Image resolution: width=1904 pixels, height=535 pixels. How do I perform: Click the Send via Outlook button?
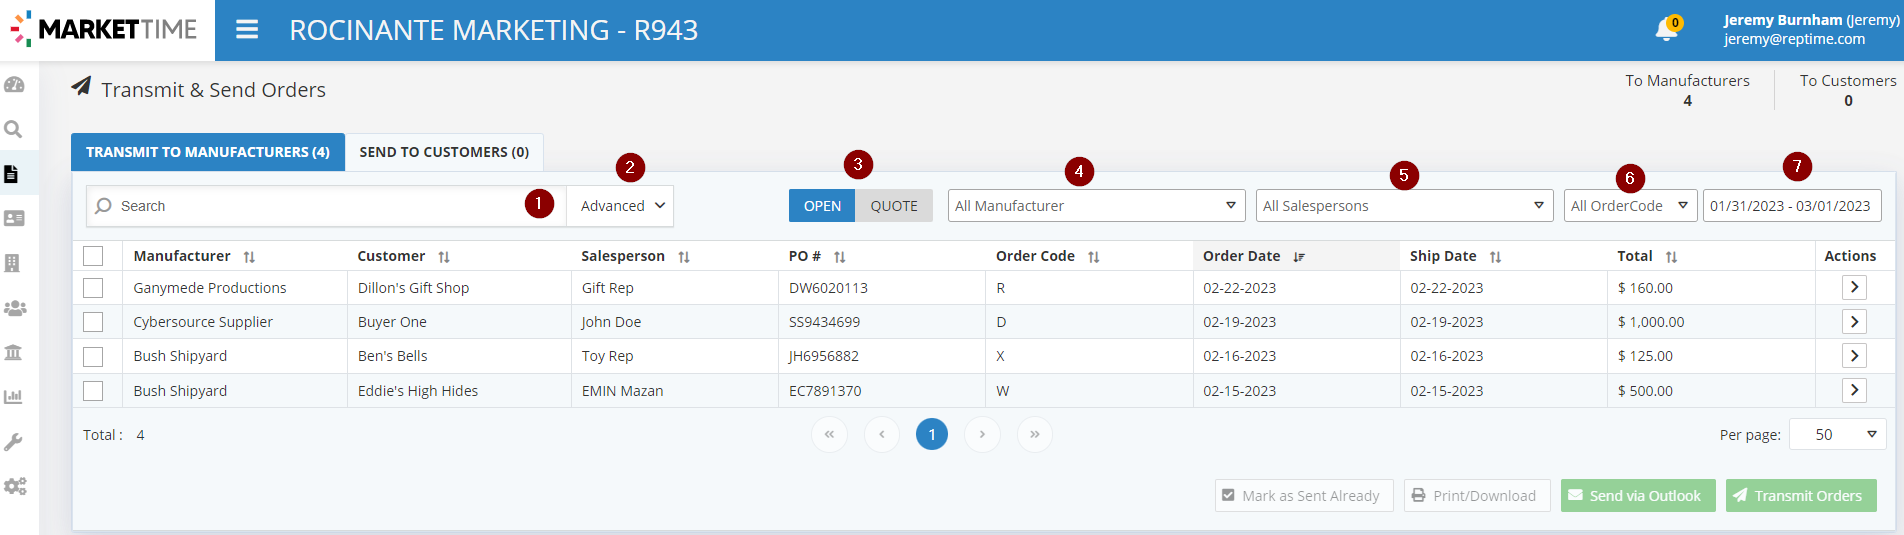coord(1637,496)
